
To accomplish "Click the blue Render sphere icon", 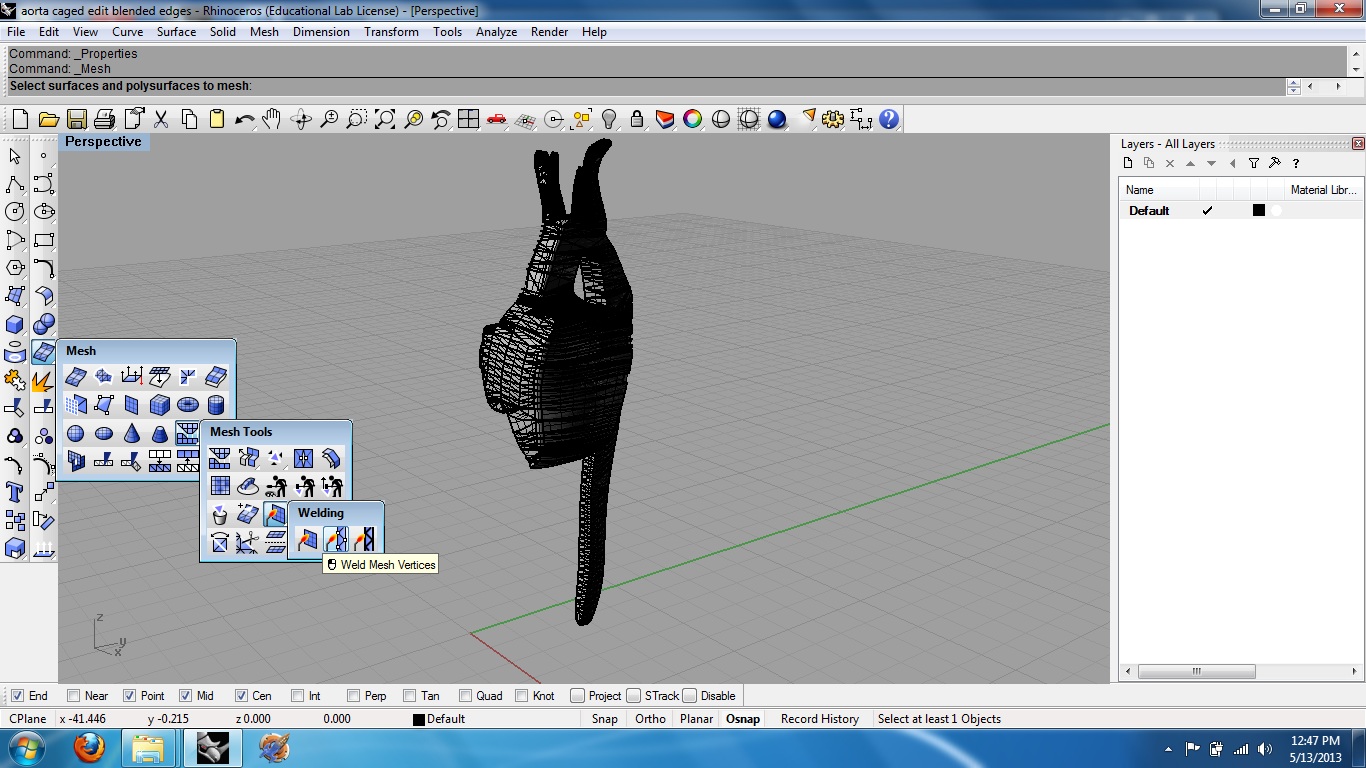I will (x=777, y=120).
